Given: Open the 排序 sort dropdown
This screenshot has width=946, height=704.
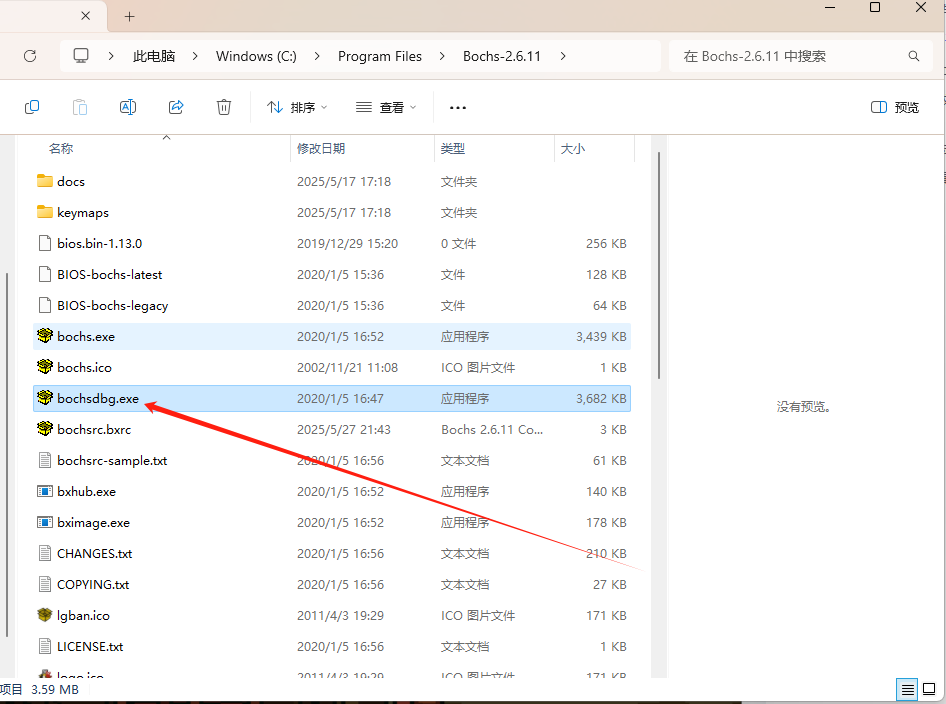Looking at the screenshot, I should pyautogui.click(x=297, y=107).
